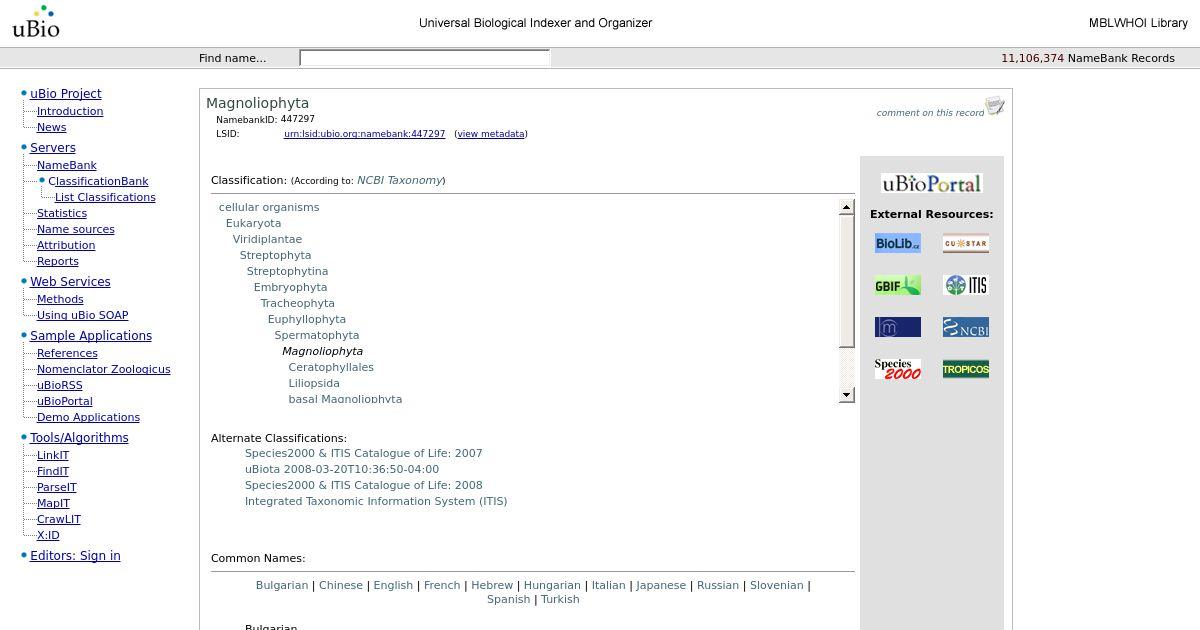Open Name sources sidebar link
This screenshot has width=1200, height=630.
76,229
